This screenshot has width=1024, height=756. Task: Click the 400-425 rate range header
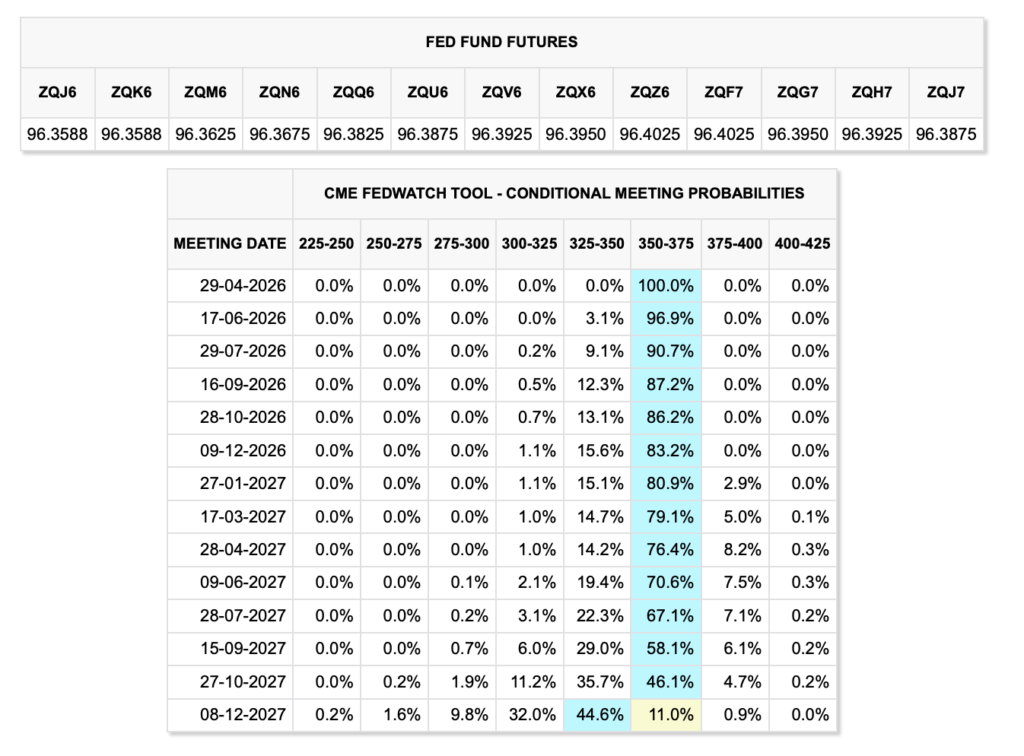[x=802, y=243]
